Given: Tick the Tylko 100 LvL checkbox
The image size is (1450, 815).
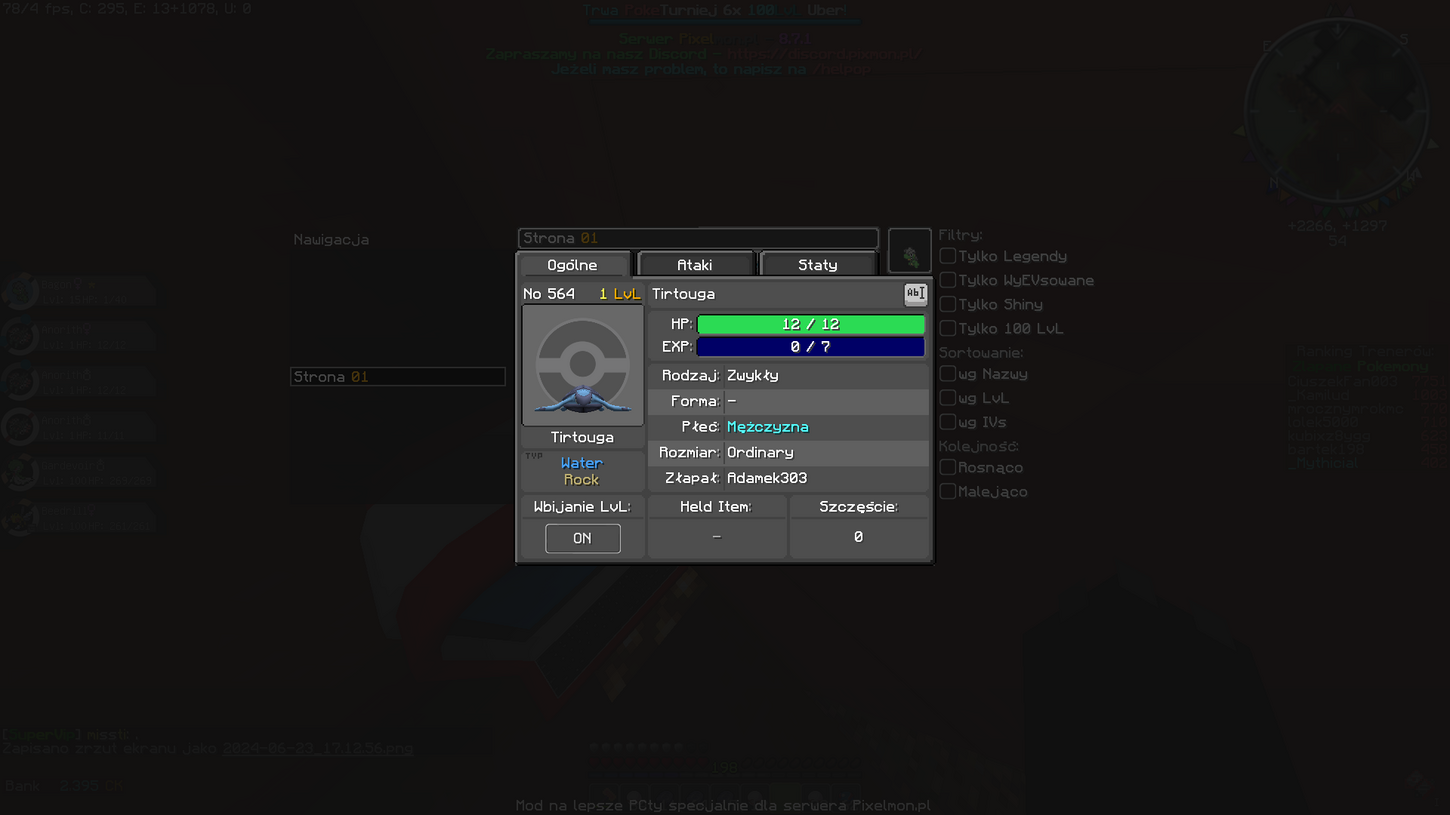Looking at the screenshot, I should tap(947, 329).
